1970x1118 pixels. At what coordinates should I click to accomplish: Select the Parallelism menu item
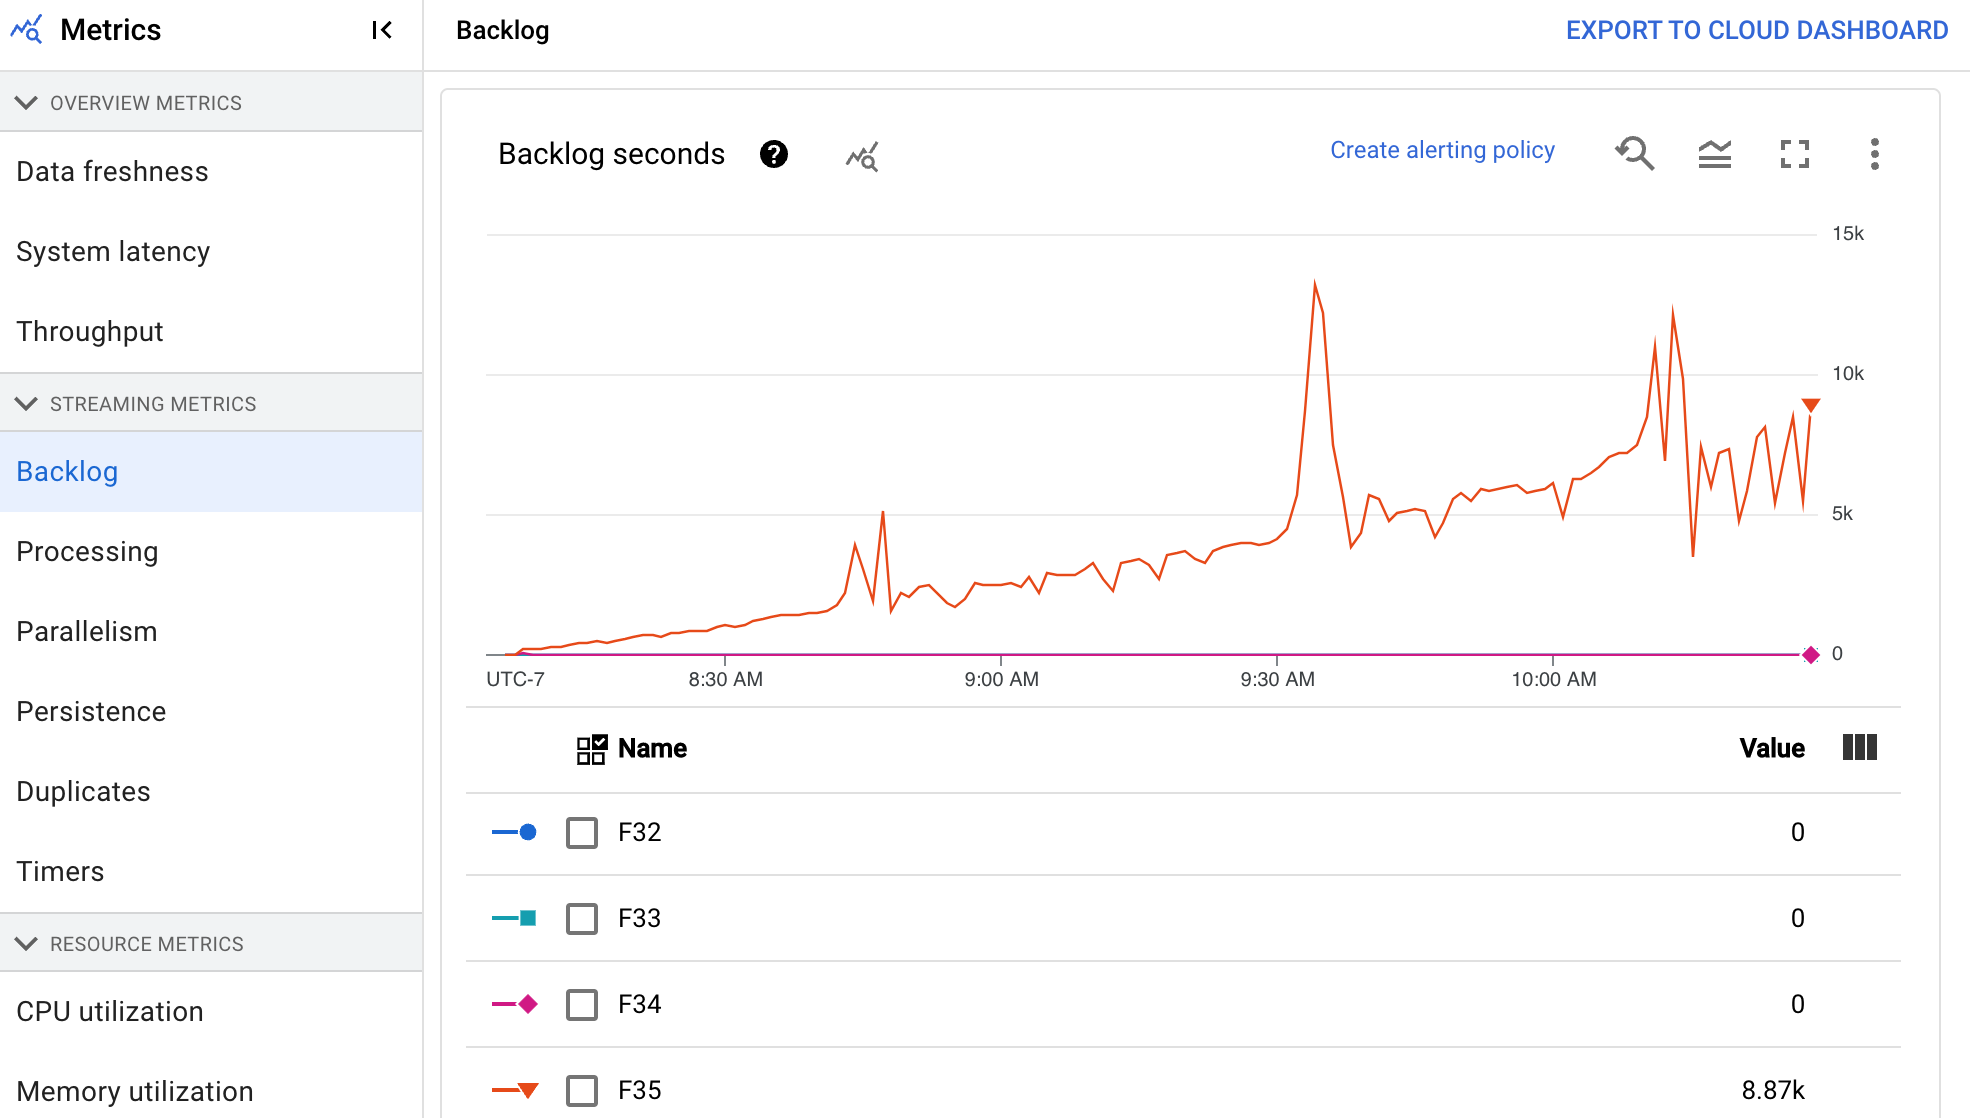[85, 629]
